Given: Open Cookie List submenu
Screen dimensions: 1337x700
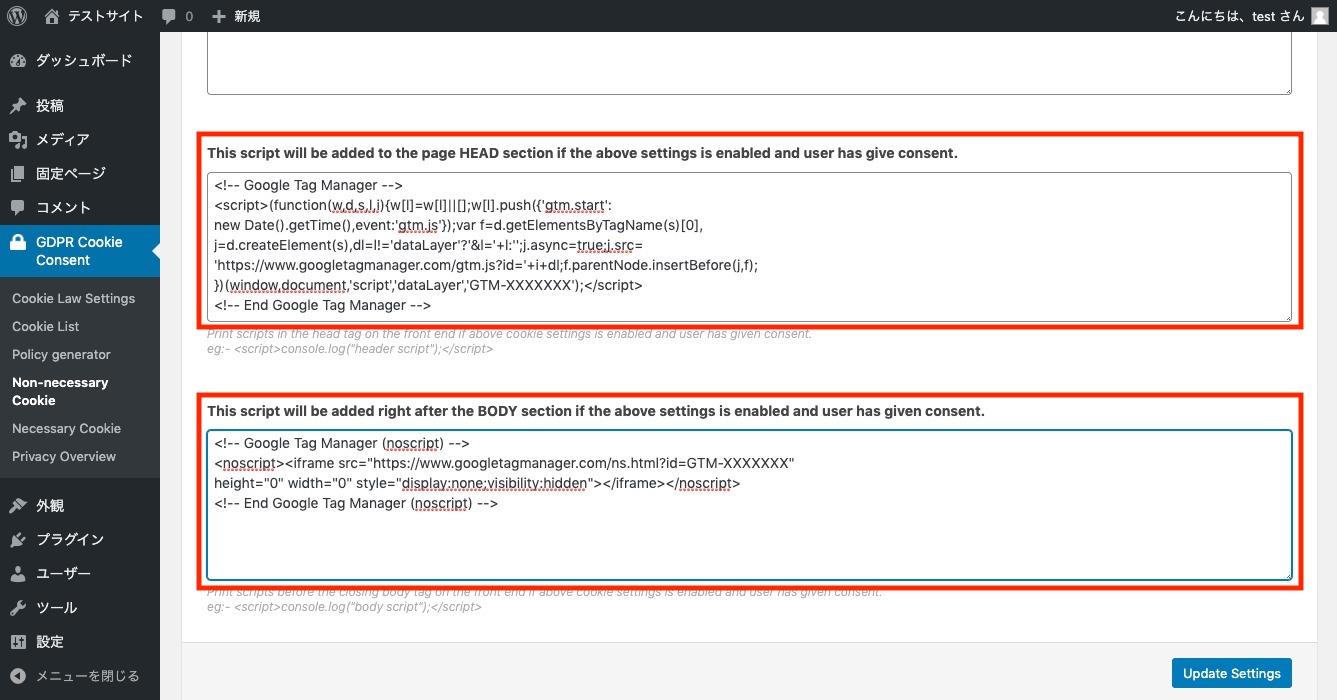Looking at the screenshot, I should pos(46,326).
